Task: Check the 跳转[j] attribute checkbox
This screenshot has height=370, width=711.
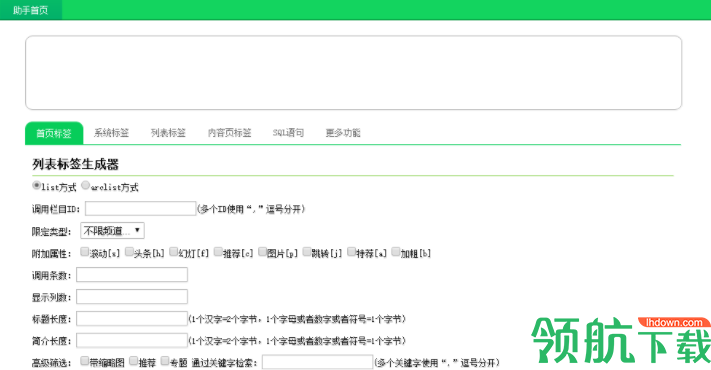Action: 307,252
